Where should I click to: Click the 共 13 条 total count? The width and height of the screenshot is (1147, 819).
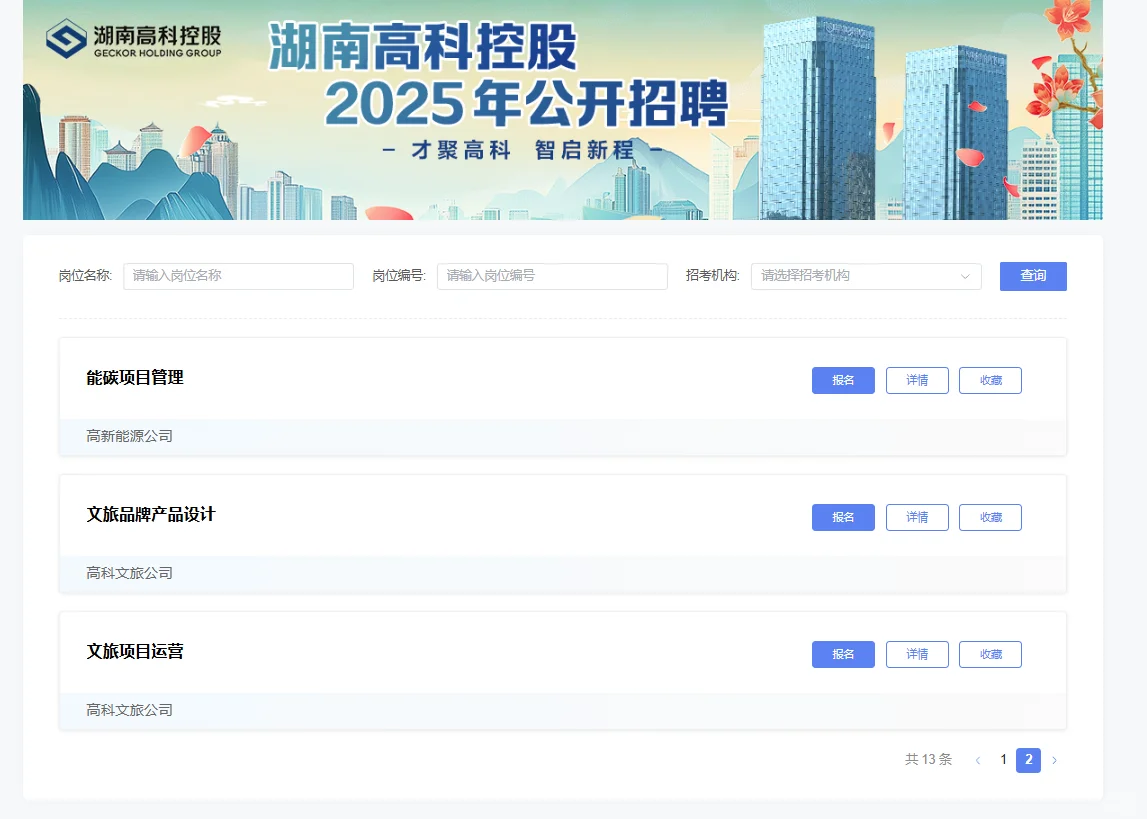click(928, 760)
